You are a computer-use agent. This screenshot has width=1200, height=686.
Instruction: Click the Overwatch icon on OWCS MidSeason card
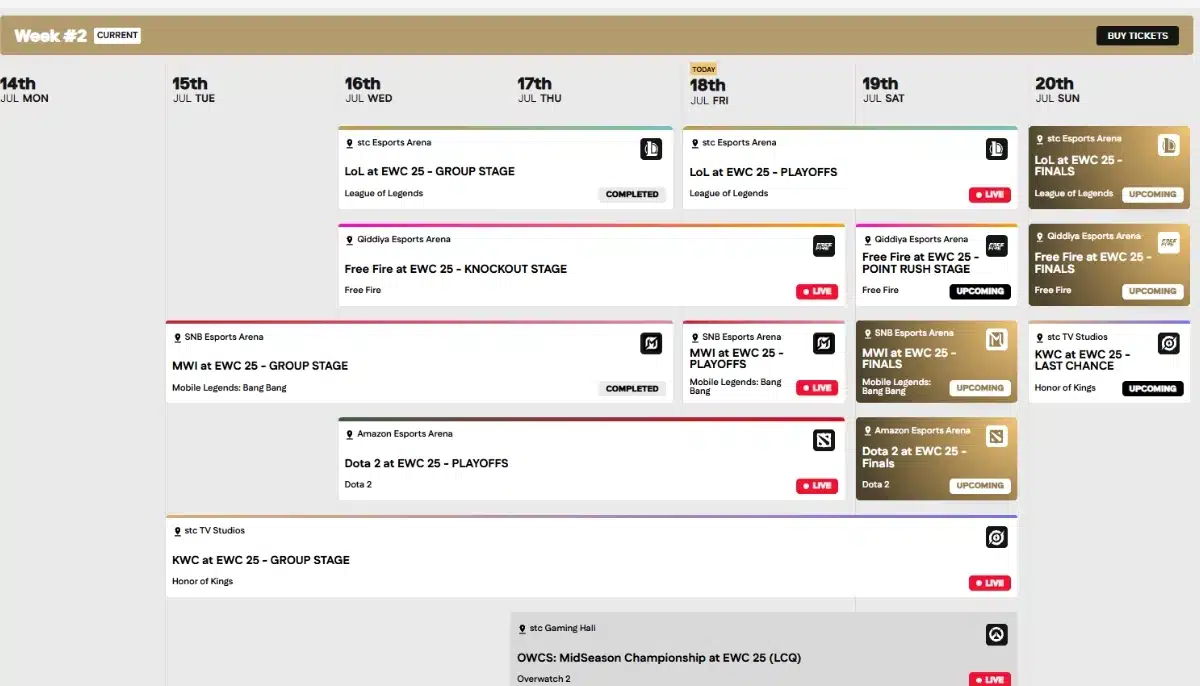996,634
